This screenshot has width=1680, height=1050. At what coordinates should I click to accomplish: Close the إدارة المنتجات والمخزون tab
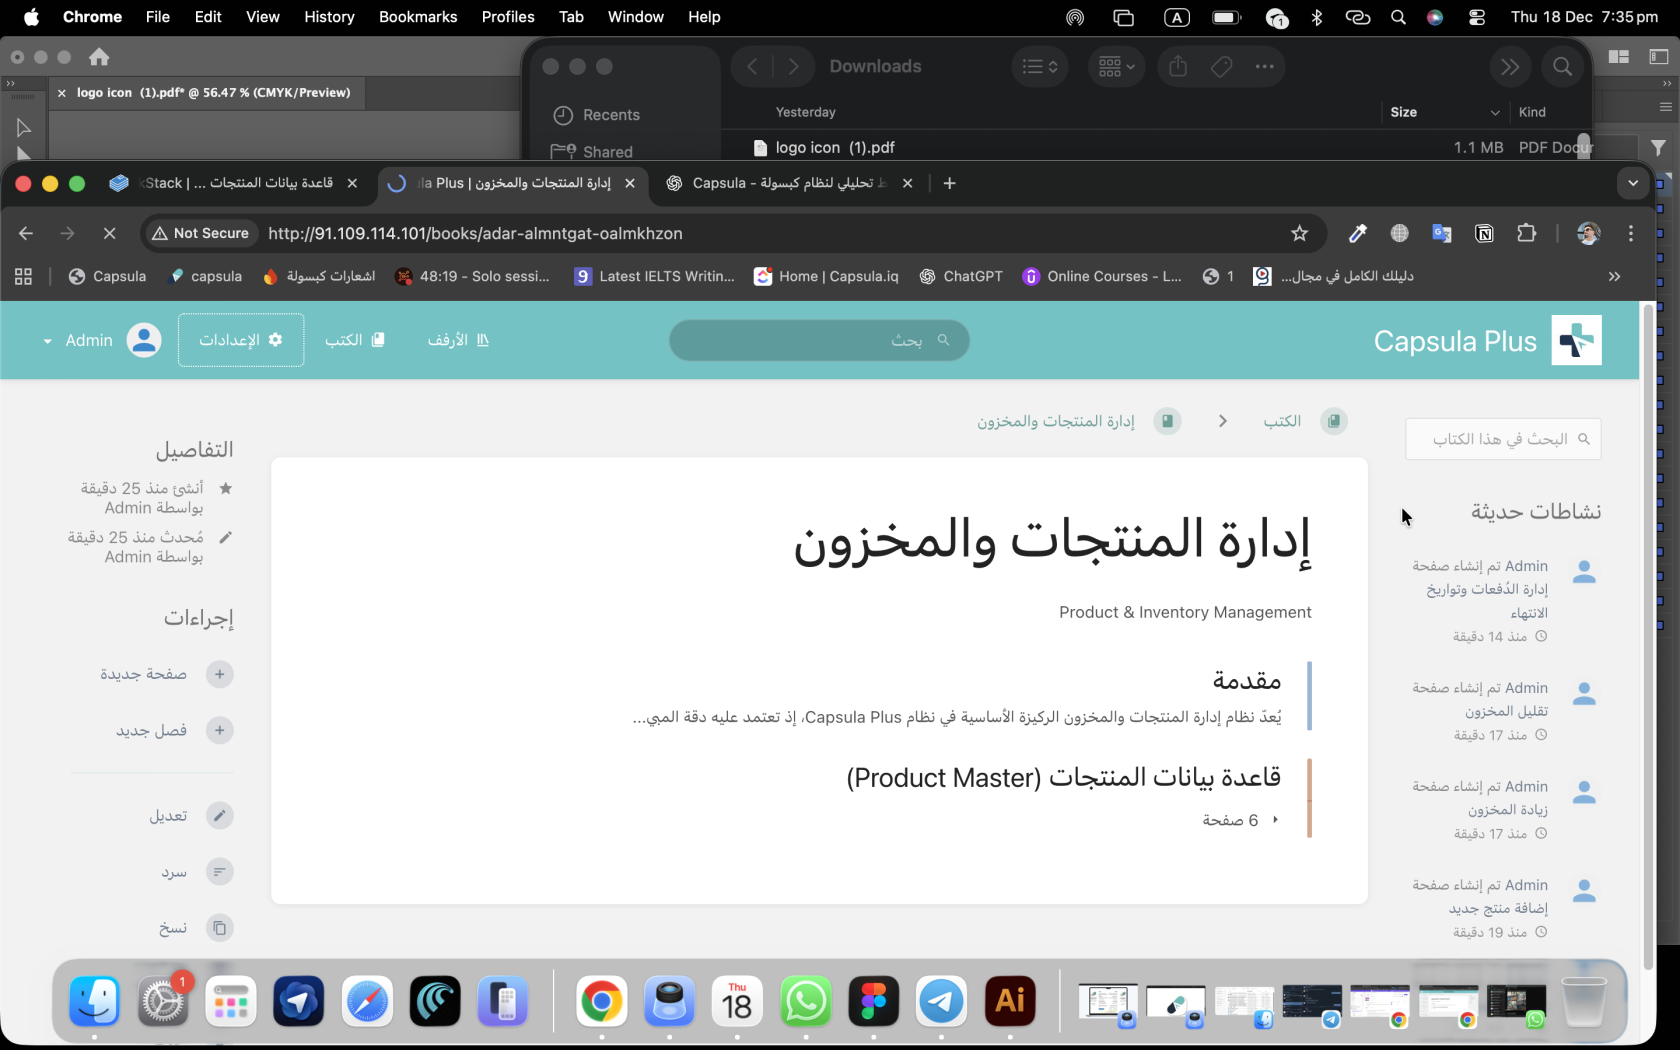coord(630,183)
